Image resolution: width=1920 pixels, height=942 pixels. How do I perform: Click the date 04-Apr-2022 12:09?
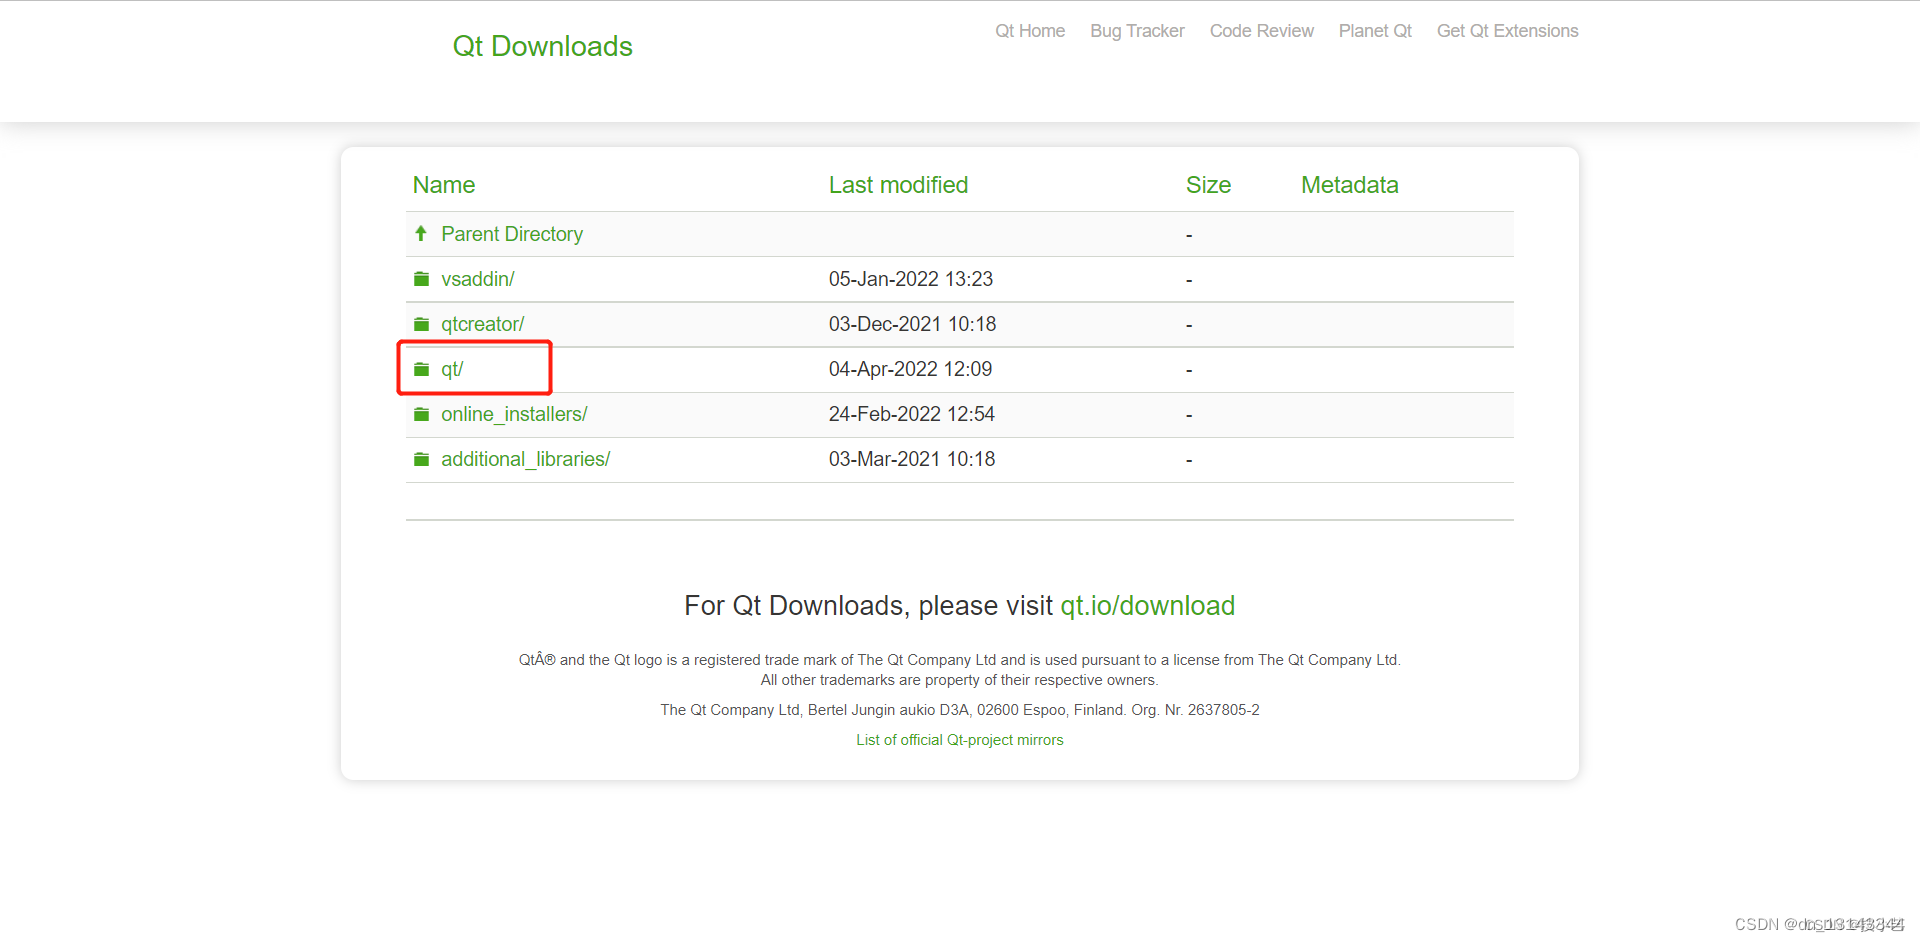911,369
